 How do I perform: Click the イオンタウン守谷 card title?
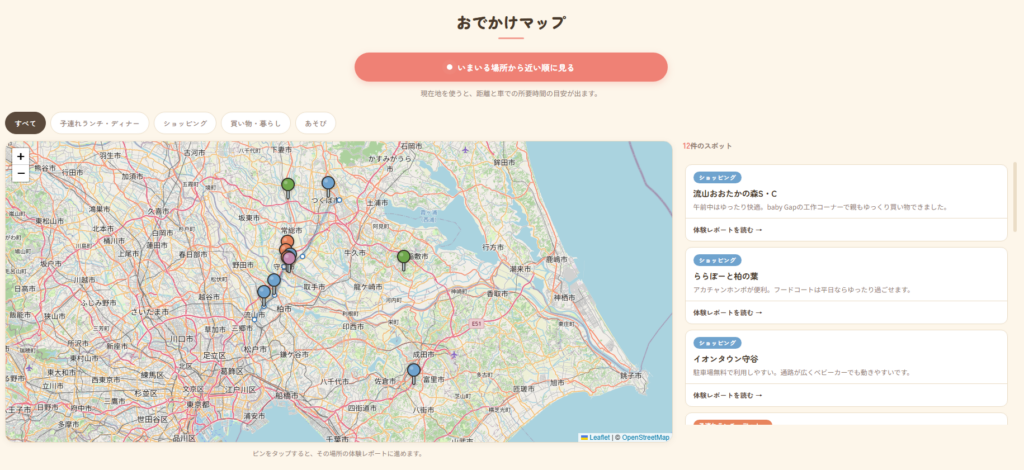click(x=726, y=359)
